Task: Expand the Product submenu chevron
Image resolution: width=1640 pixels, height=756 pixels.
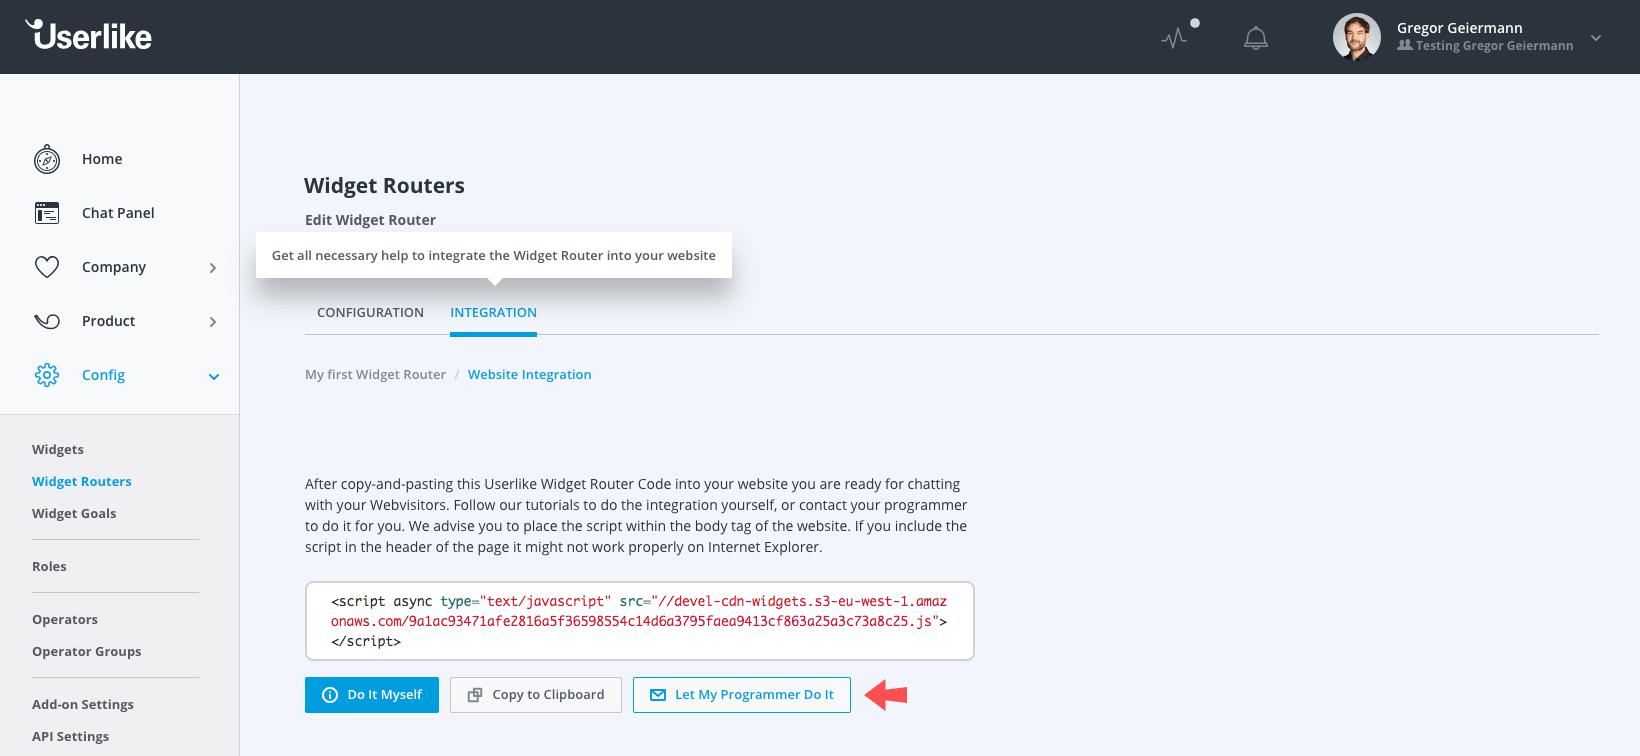Action: [x=213, y=322]
